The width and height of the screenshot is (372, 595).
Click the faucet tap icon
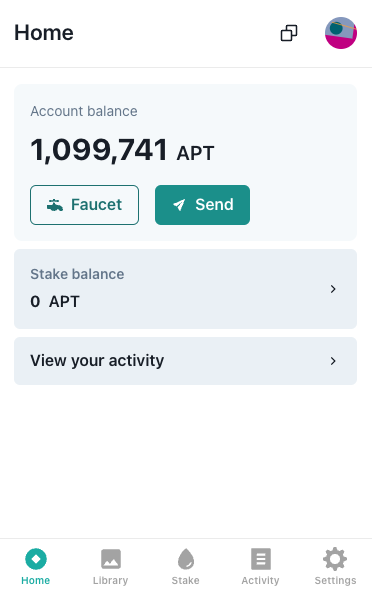click(x=55, y=205)
